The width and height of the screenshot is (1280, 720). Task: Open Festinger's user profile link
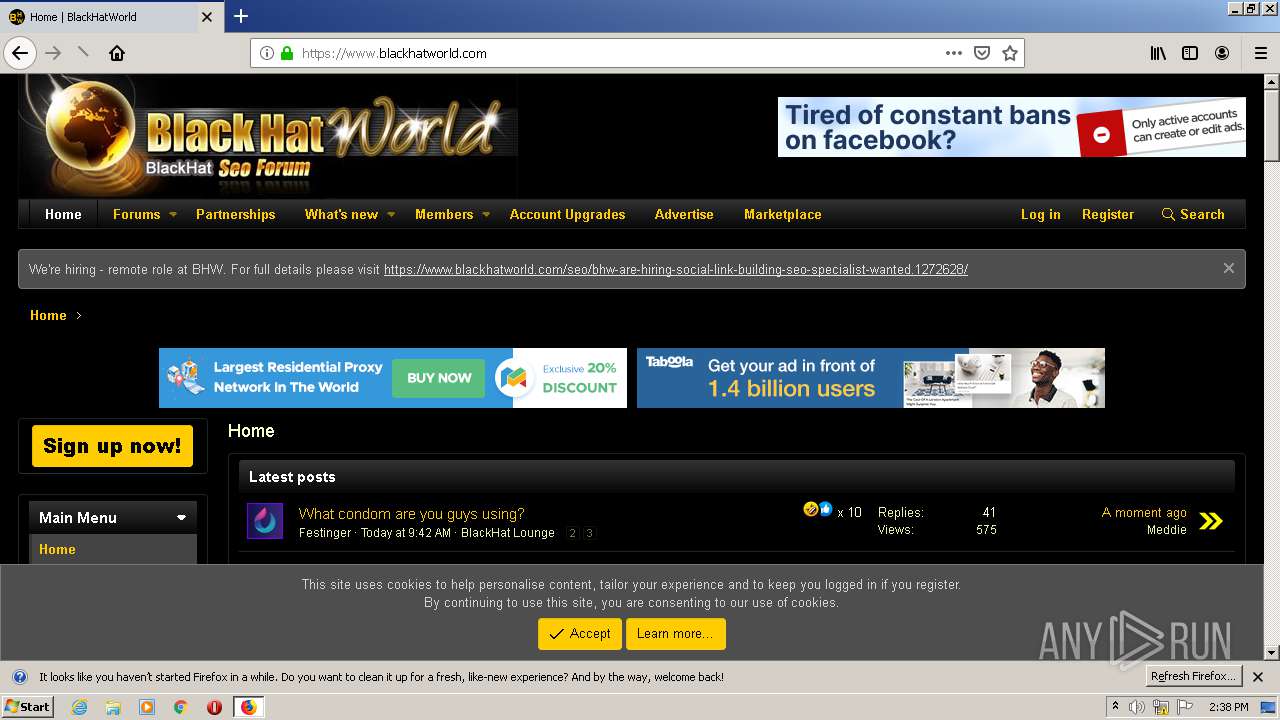(325, 533)
